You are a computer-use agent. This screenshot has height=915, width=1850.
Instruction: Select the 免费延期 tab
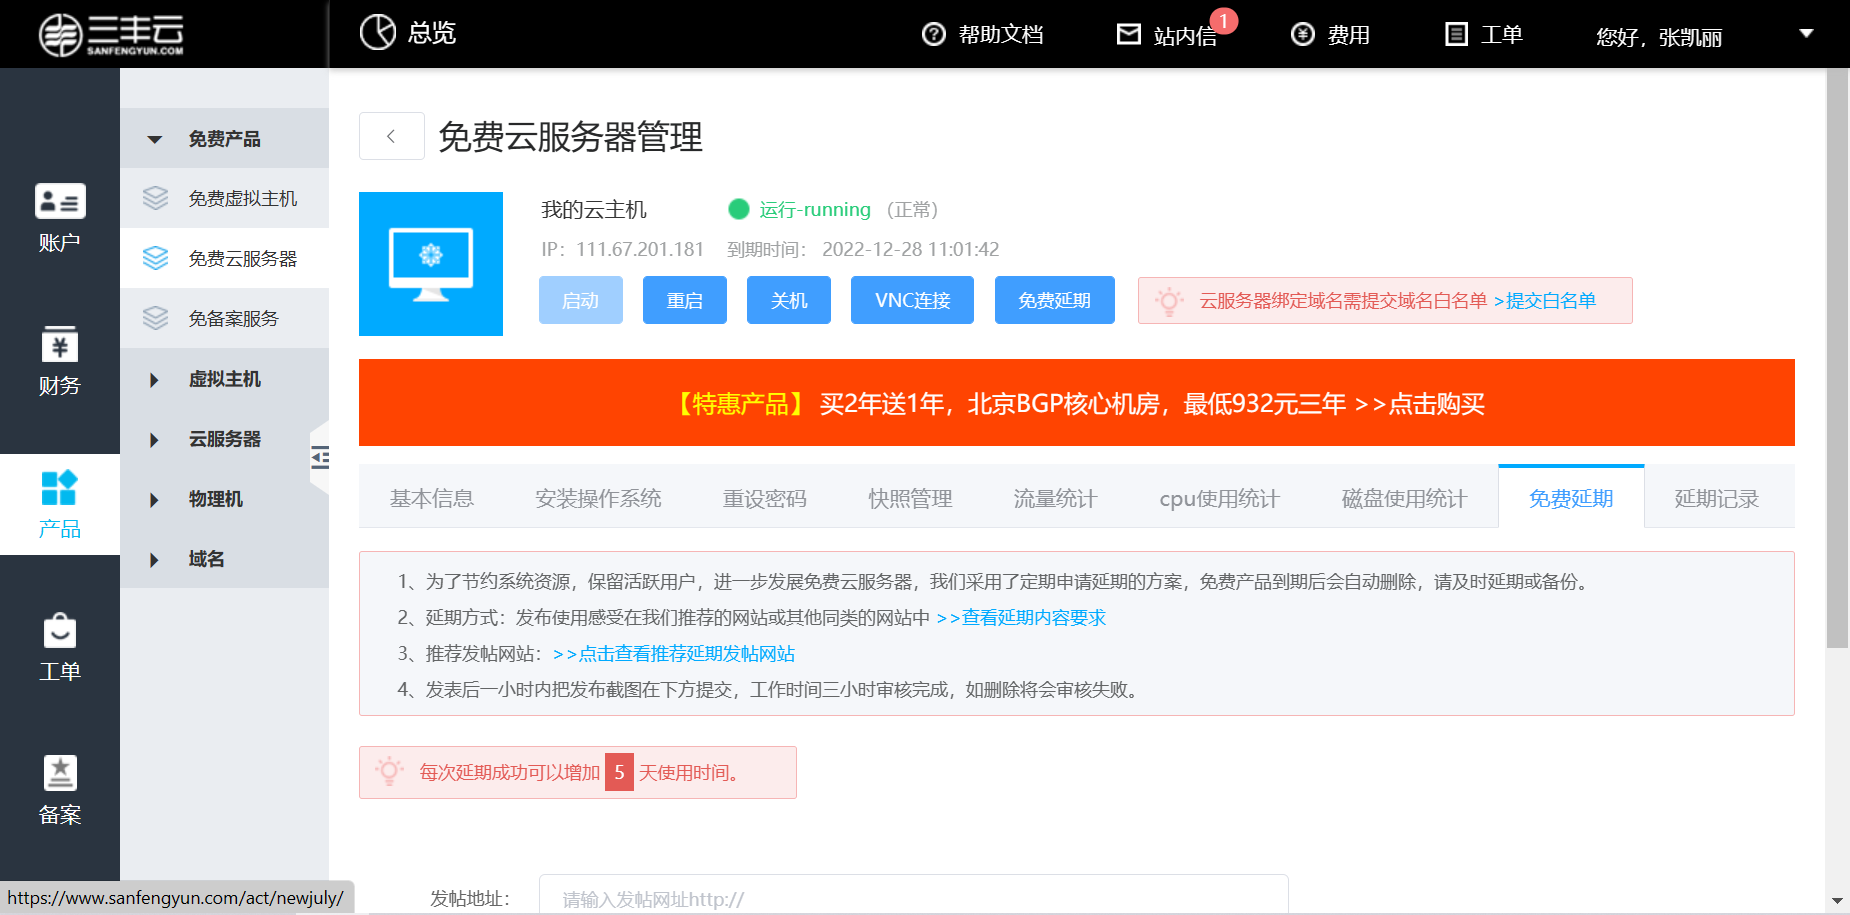(1571, 497)
